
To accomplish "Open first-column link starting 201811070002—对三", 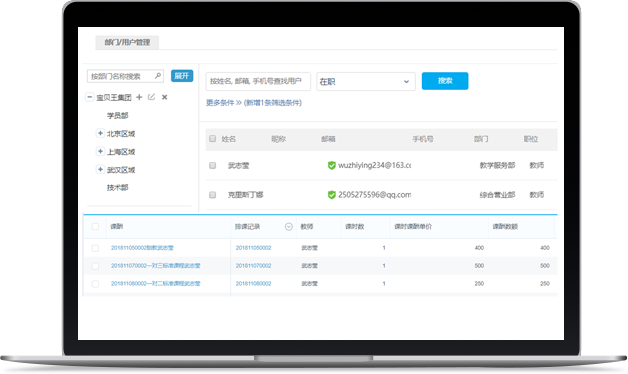I will [155, 265].
